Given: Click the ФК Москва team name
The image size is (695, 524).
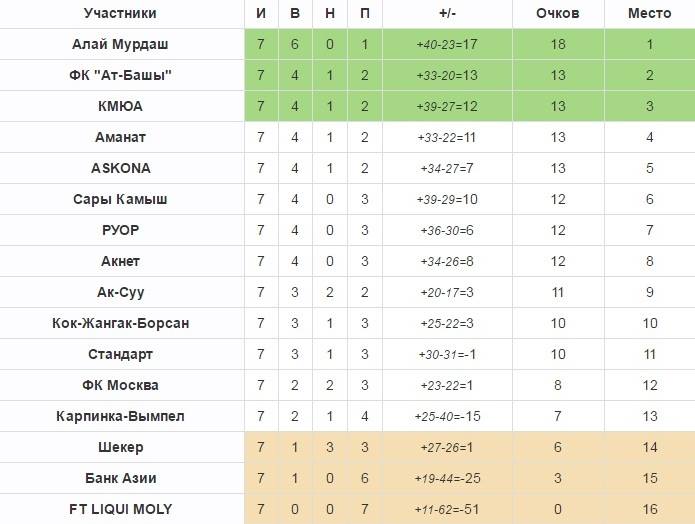Looking at the screenshot, I should (120, 385).
